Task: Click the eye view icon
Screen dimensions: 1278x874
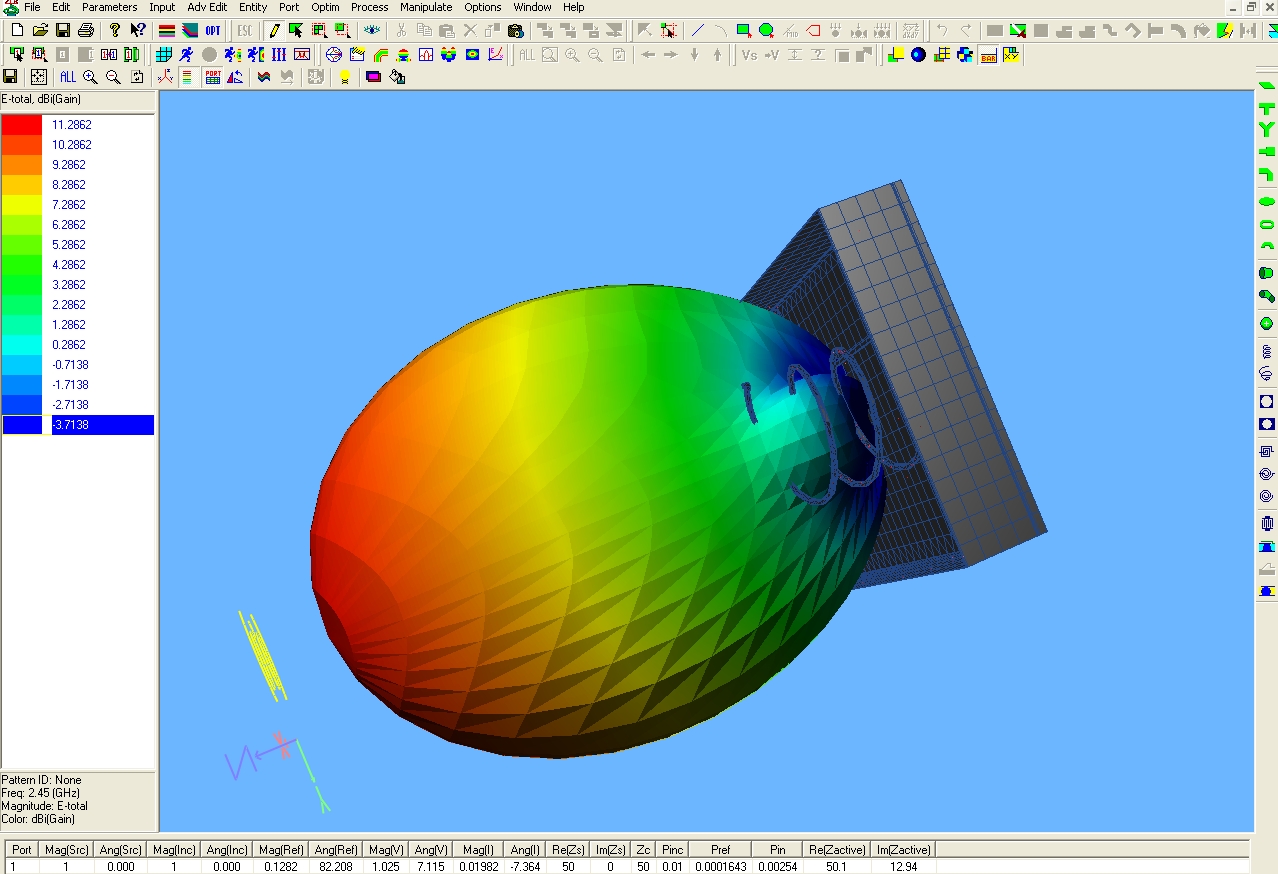Action: 372,31
